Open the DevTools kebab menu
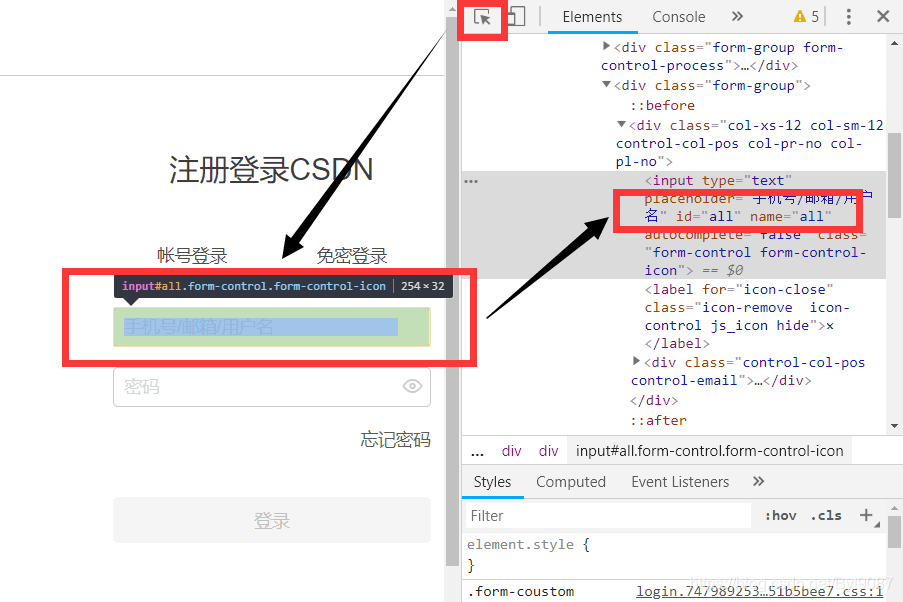903x602 pixels. [848, 17]
